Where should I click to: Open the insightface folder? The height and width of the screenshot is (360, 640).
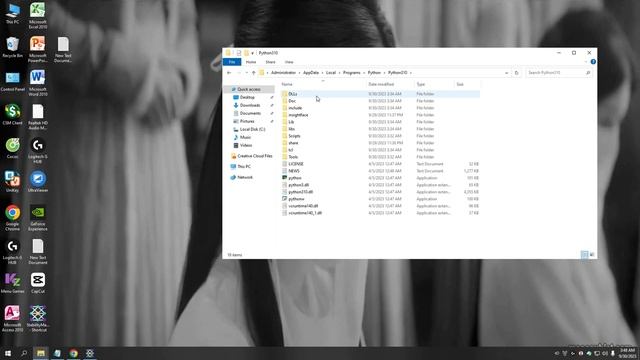coord(298,115)
